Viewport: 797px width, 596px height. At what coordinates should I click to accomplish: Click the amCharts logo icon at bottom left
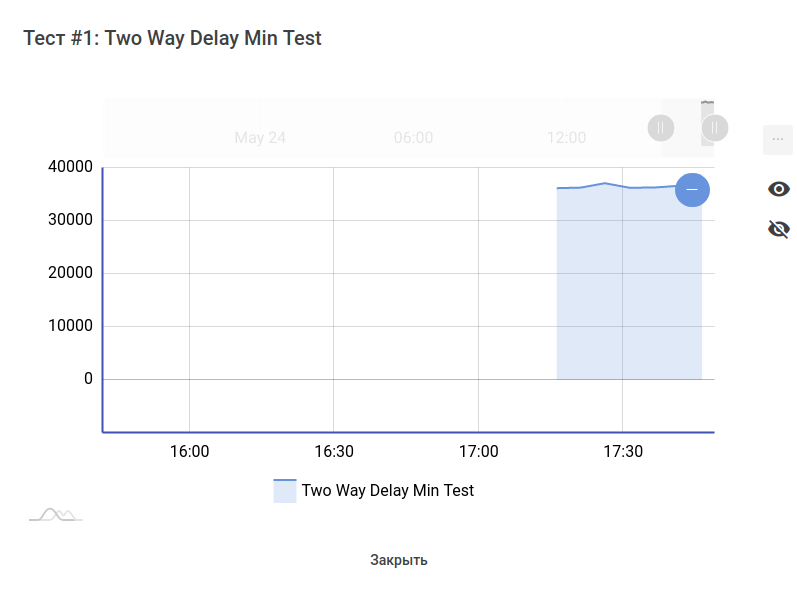tap(55, 514)
